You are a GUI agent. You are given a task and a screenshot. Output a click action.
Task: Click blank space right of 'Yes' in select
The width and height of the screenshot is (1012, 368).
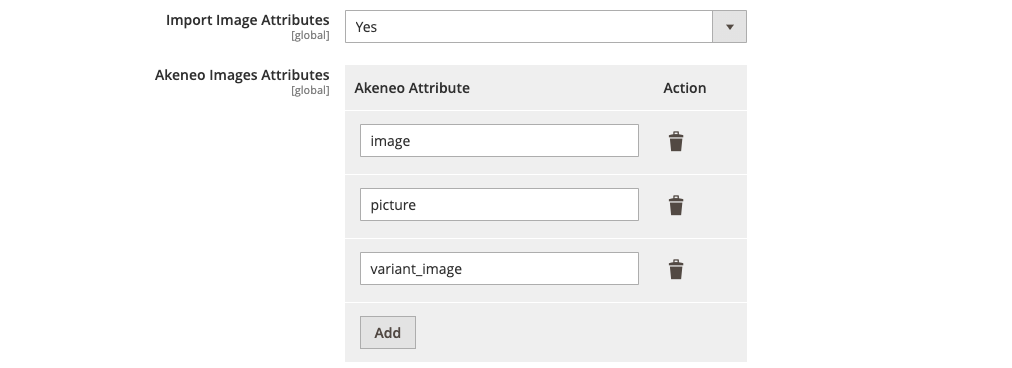pyautogui.click(x=542, y=26)
